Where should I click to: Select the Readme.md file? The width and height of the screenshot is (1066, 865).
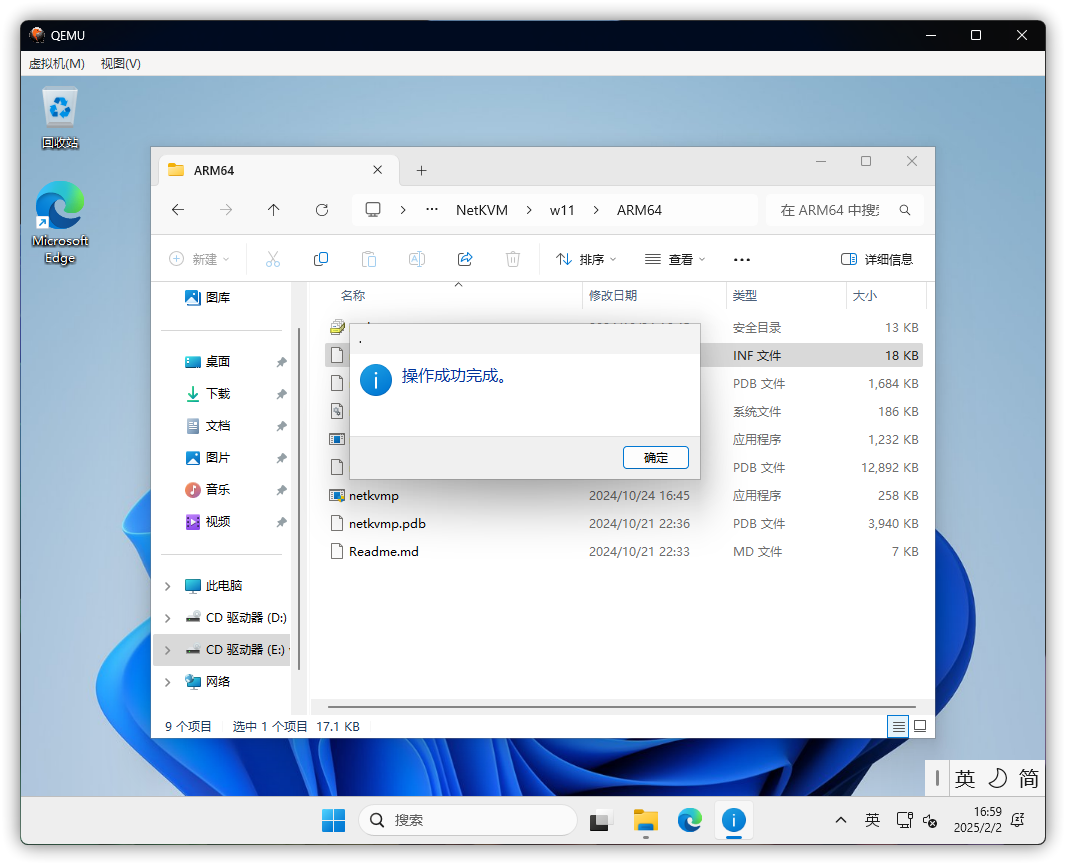[383, 551]
